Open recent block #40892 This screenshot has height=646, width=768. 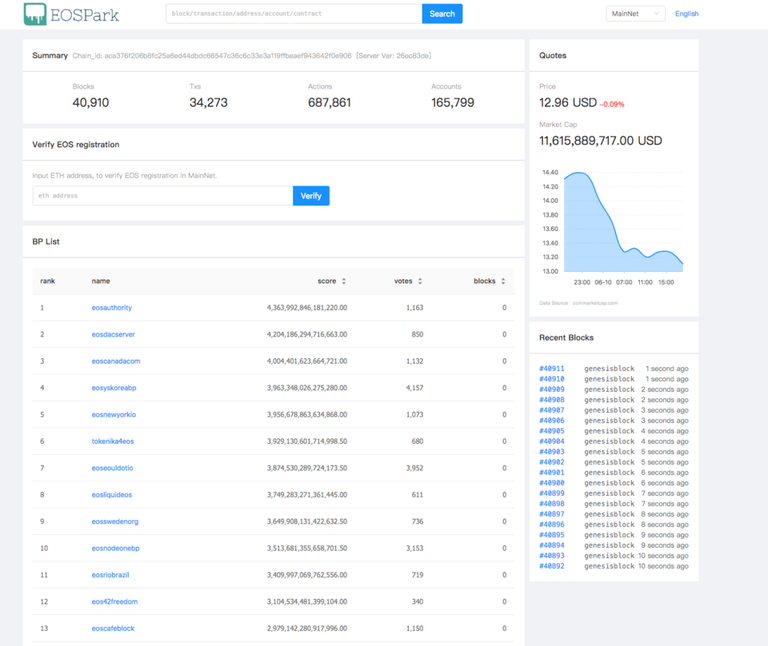tap(551, 566)
